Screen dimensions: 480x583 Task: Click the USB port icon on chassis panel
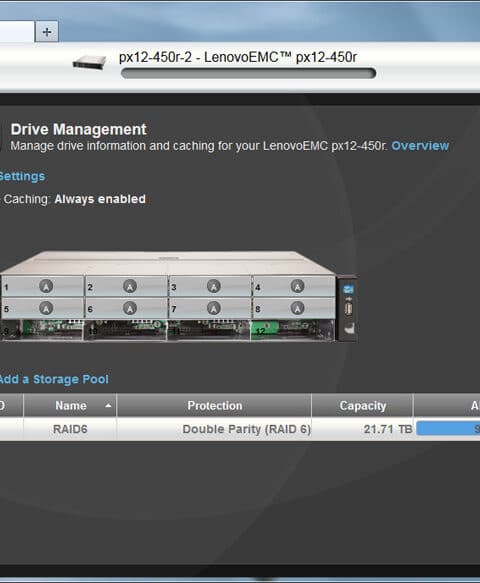(348, 309)
